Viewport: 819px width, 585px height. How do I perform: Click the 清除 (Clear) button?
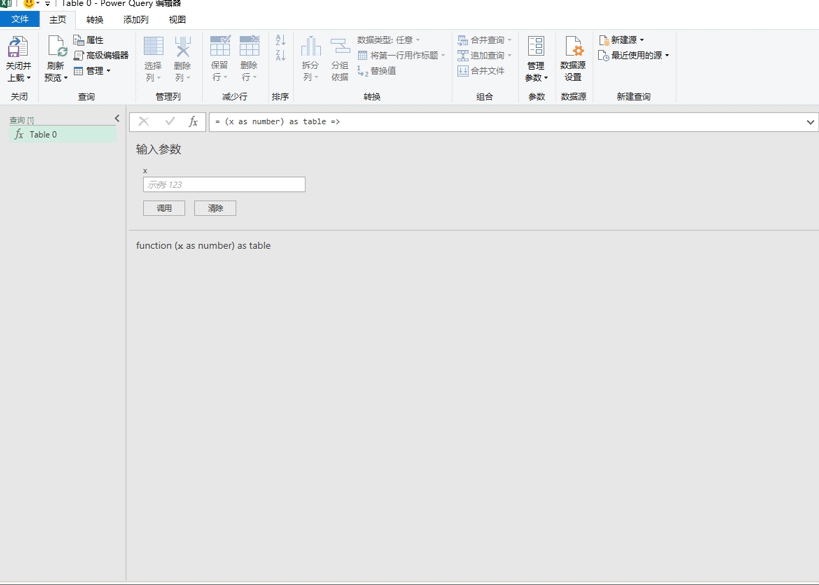pos(215,208)
